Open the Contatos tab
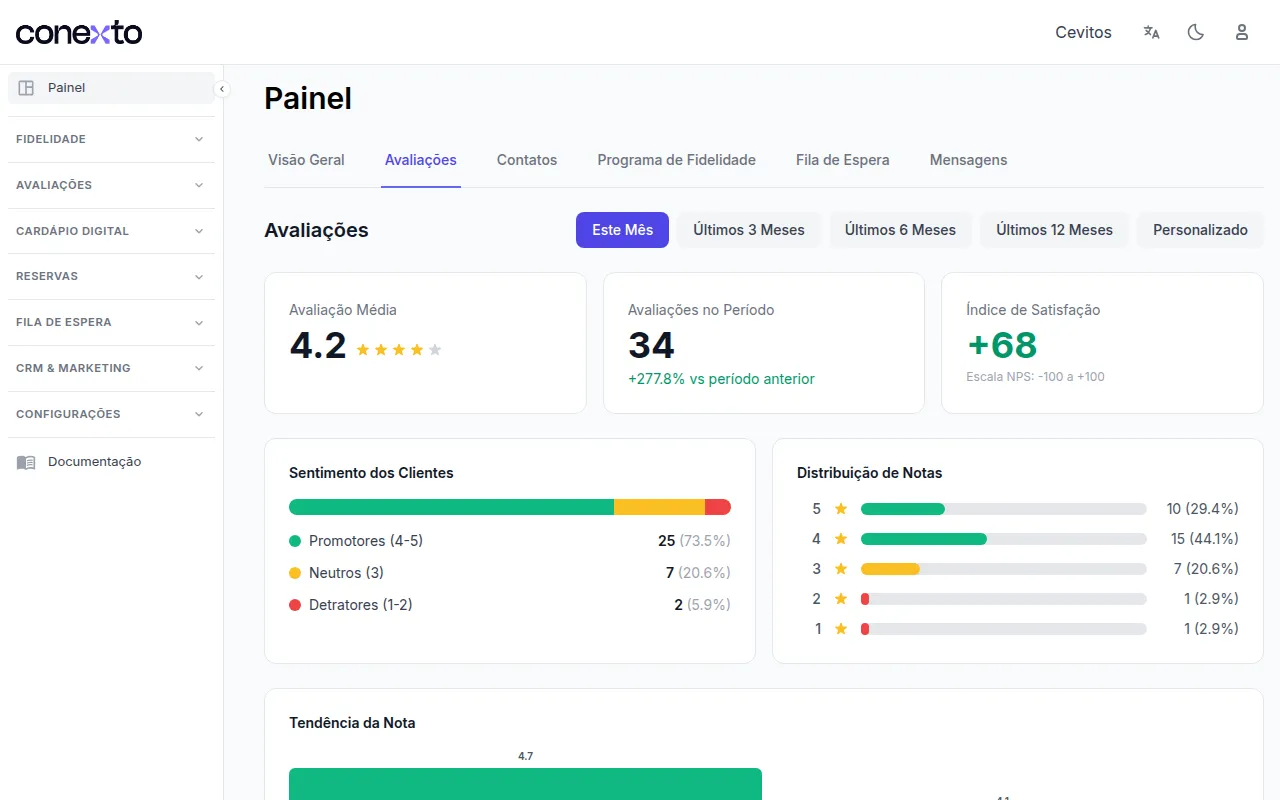This screenshot has height=800, width=1280. click(x=527, y=160)
